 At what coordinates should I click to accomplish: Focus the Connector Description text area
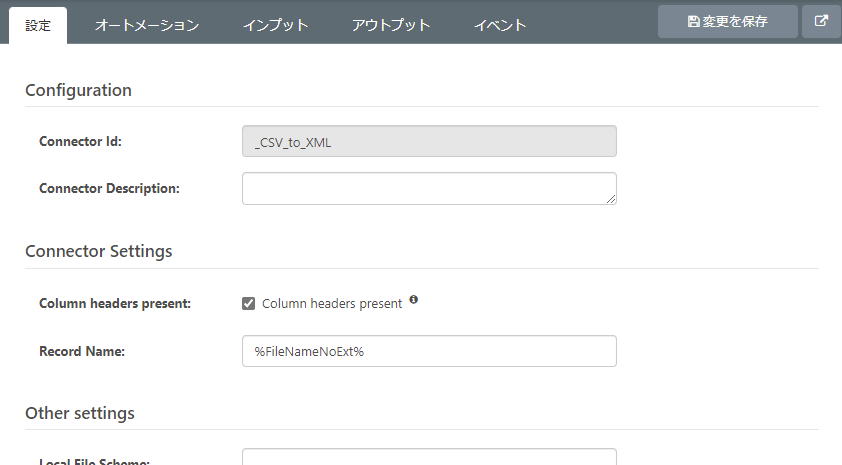coord(429,188)
